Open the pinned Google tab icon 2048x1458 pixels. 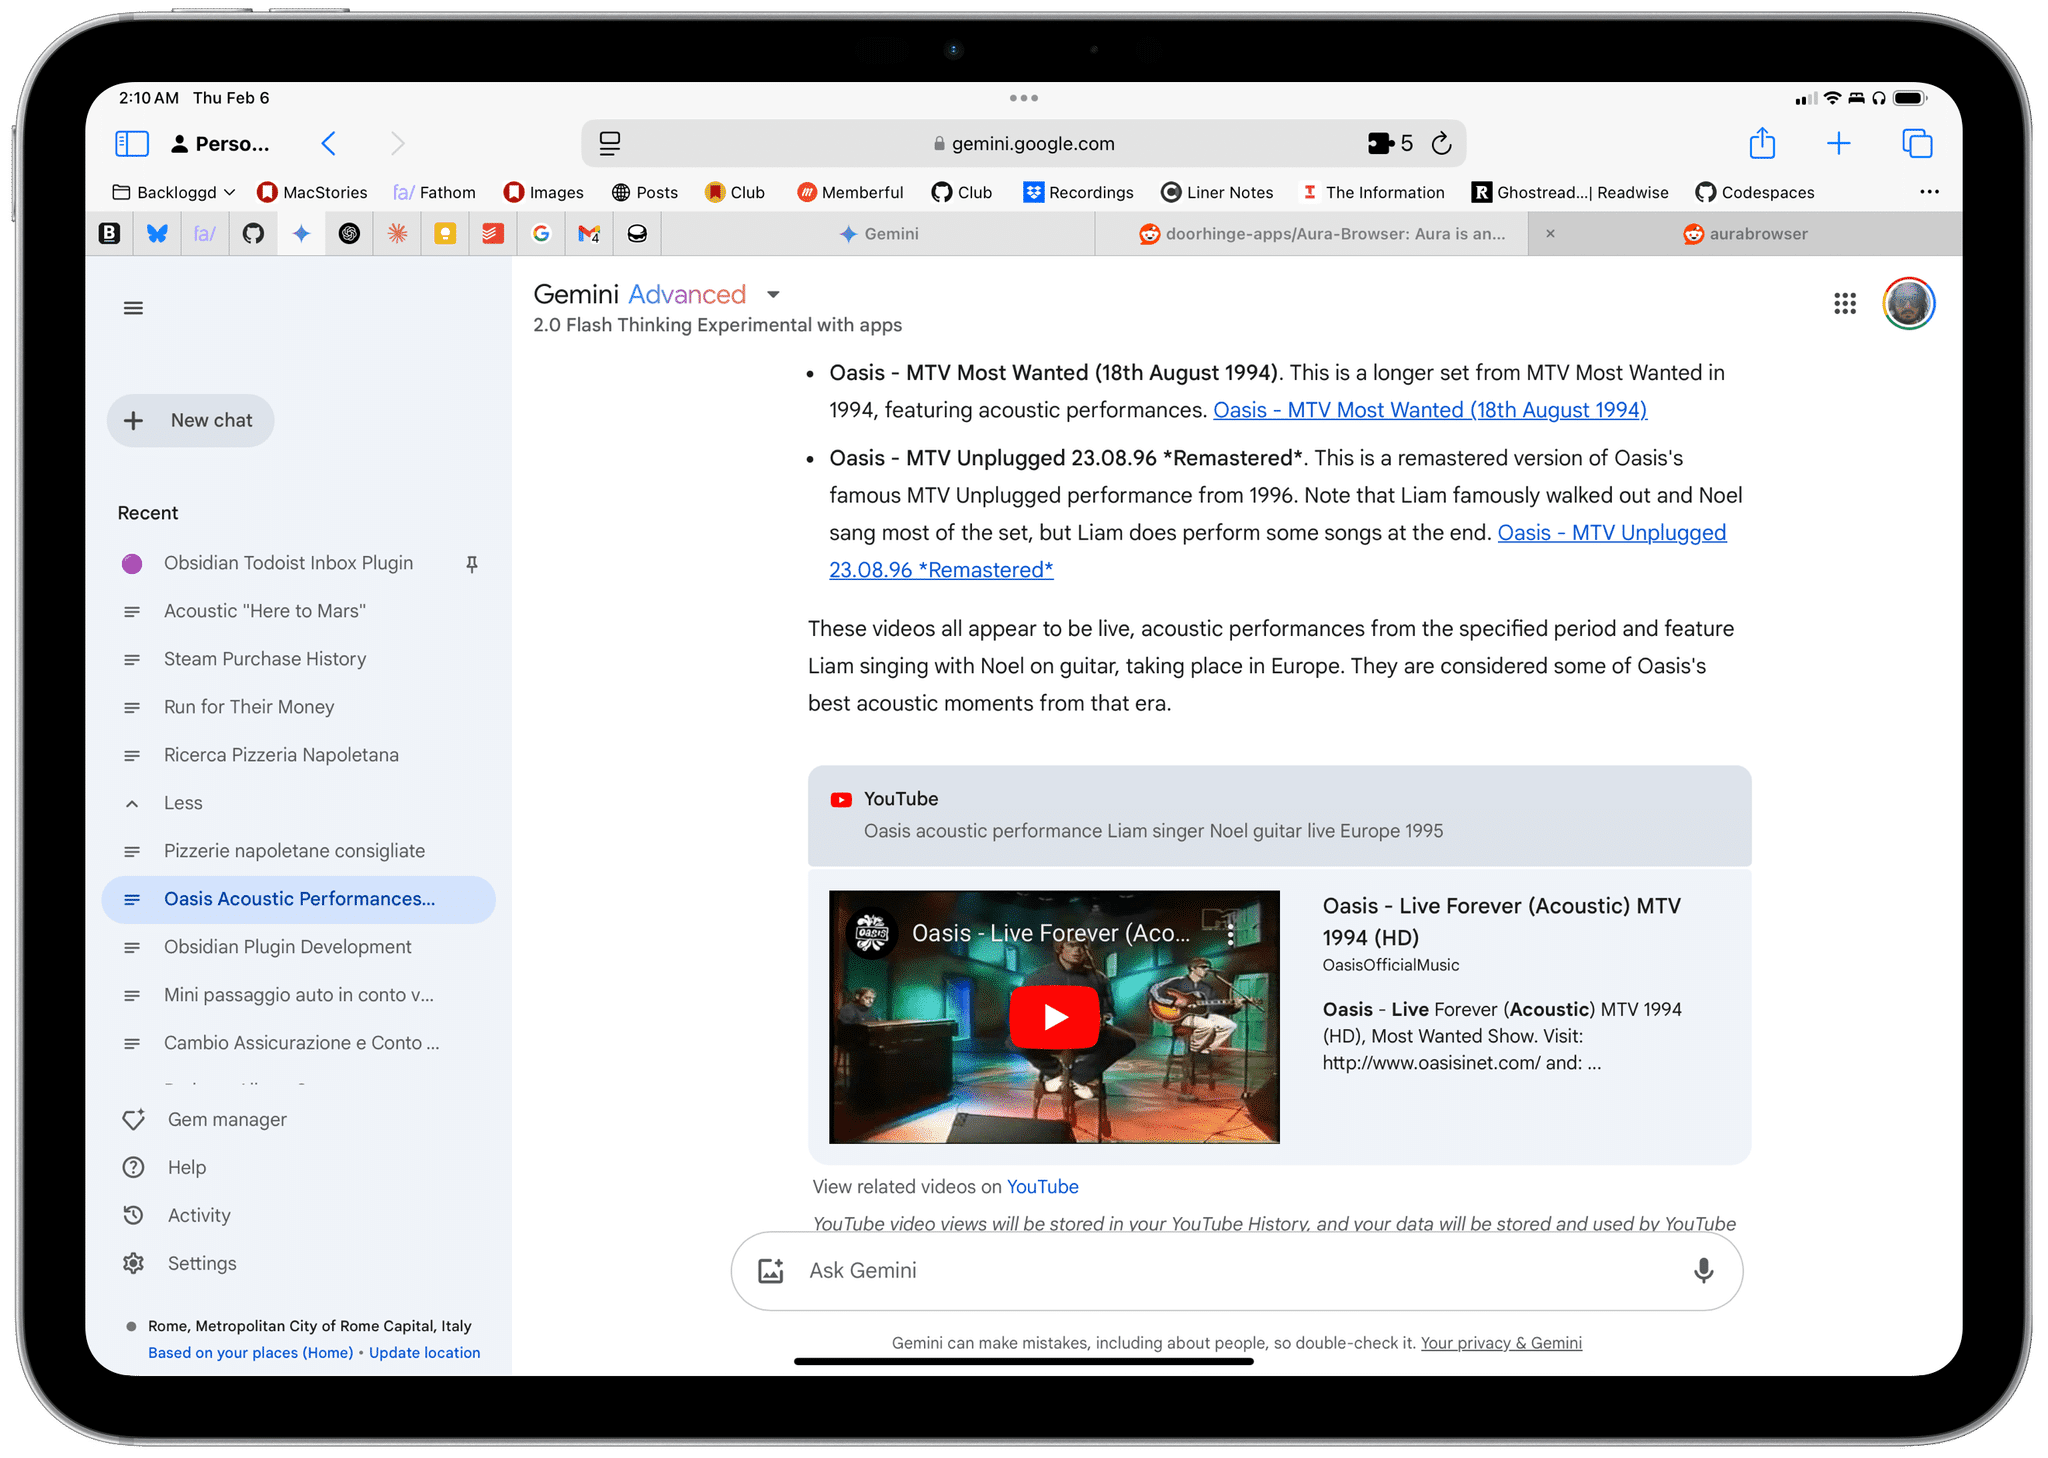[541, 234]
